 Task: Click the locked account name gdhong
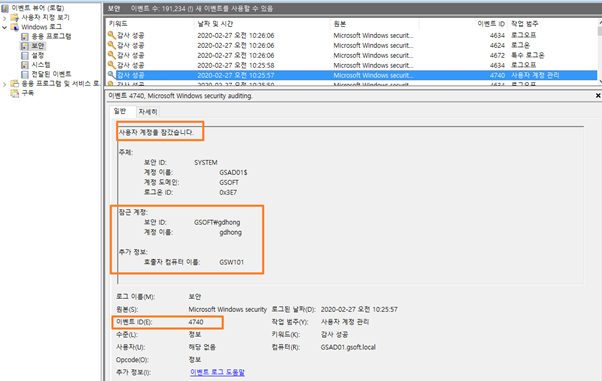[x=230, y=232]
